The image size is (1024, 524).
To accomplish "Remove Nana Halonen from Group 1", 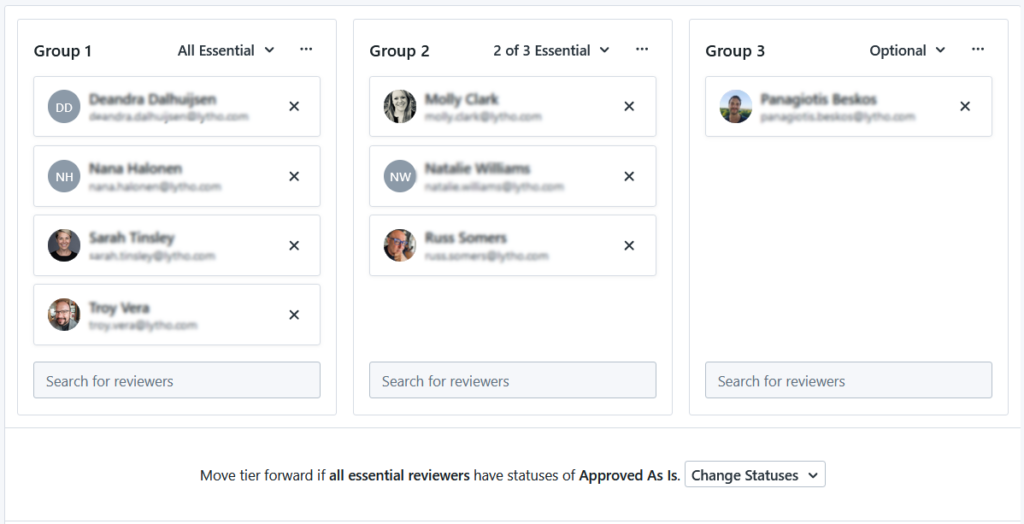I will click(x=294, y=176).
